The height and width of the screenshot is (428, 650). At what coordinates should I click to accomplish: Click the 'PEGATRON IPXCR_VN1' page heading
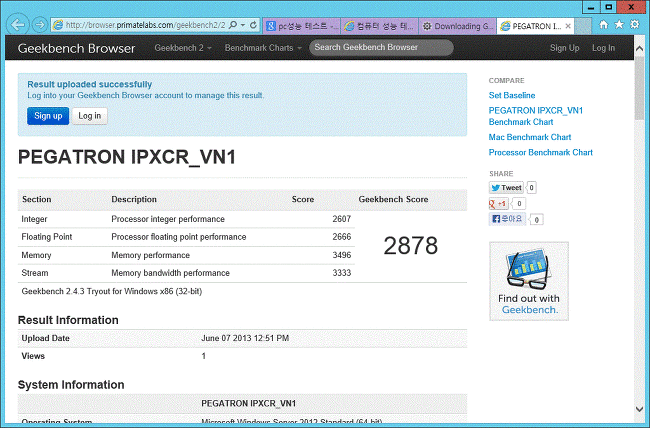pyautogui.click(x=127, y=157)
